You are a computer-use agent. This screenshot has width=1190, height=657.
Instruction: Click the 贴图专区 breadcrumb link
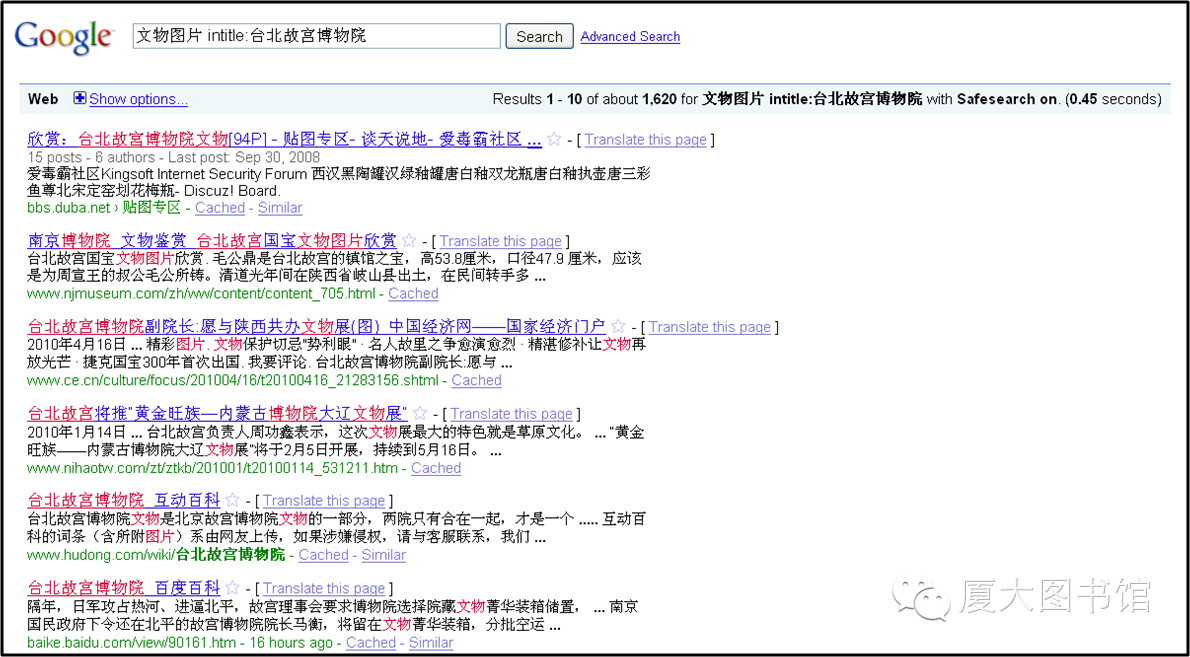pyautogui.click(x=152, y=207)
